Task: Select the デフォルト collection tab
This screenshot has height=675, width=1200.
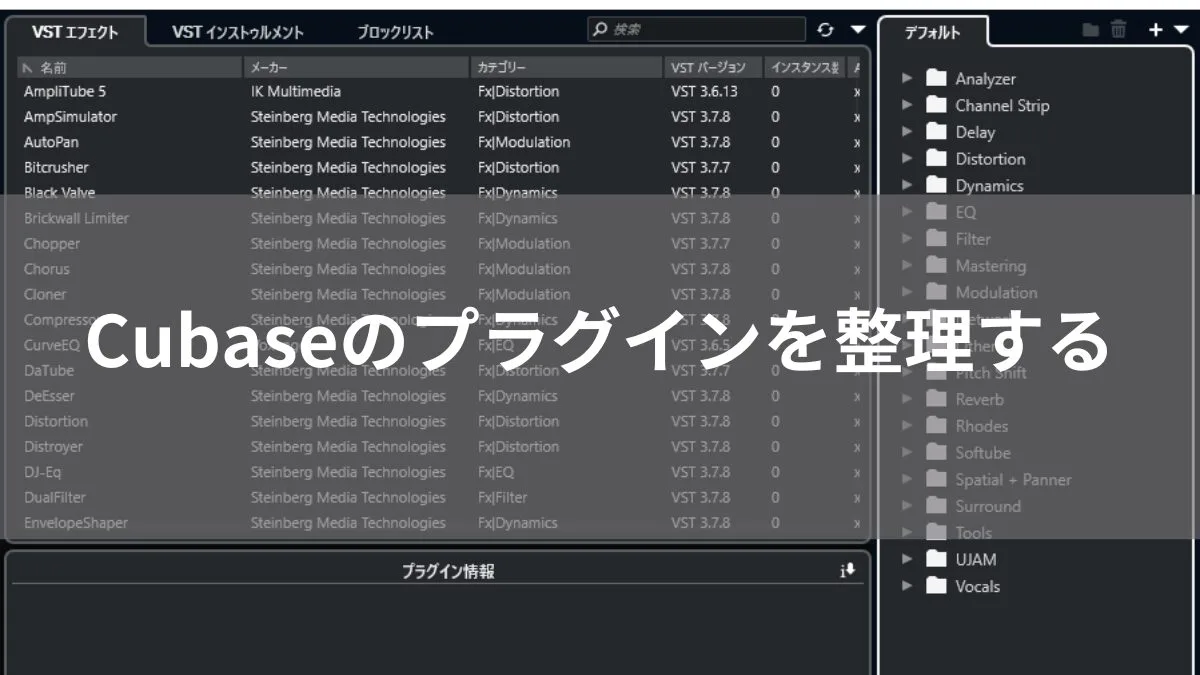Action: 933,32
